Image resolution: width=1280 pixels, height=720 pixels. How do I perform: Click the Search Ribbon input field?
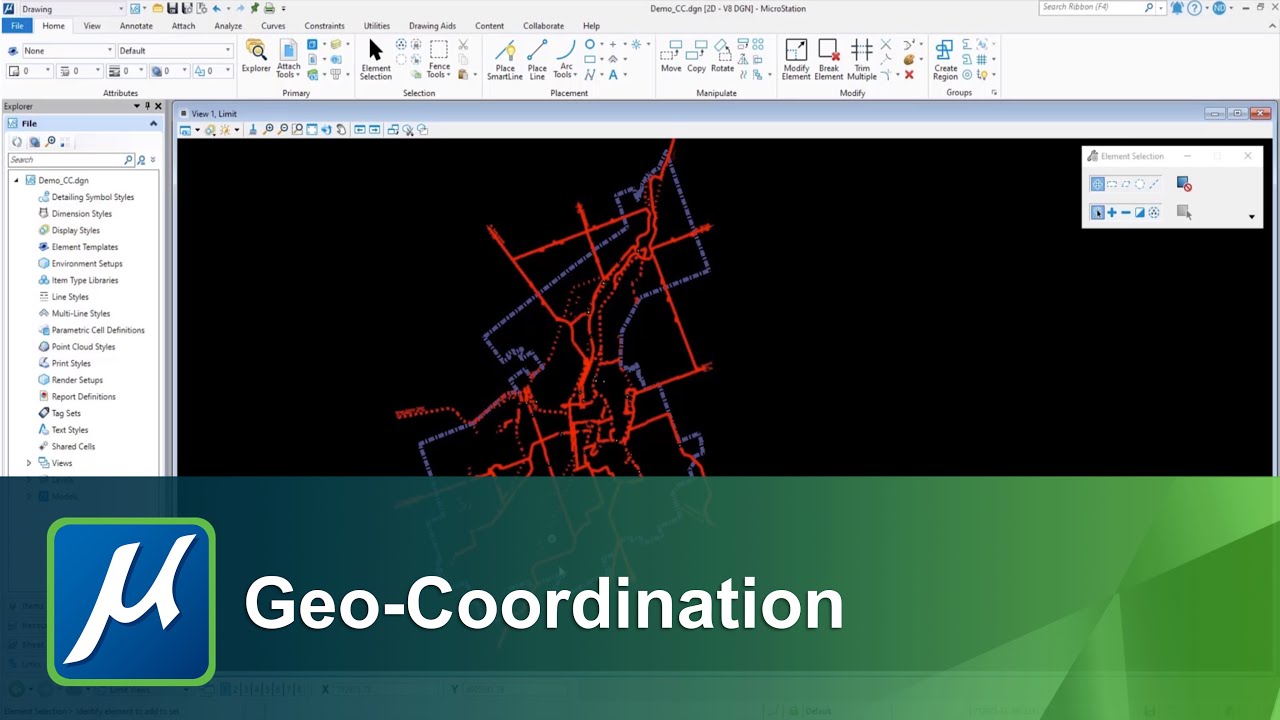(1092, 8)
